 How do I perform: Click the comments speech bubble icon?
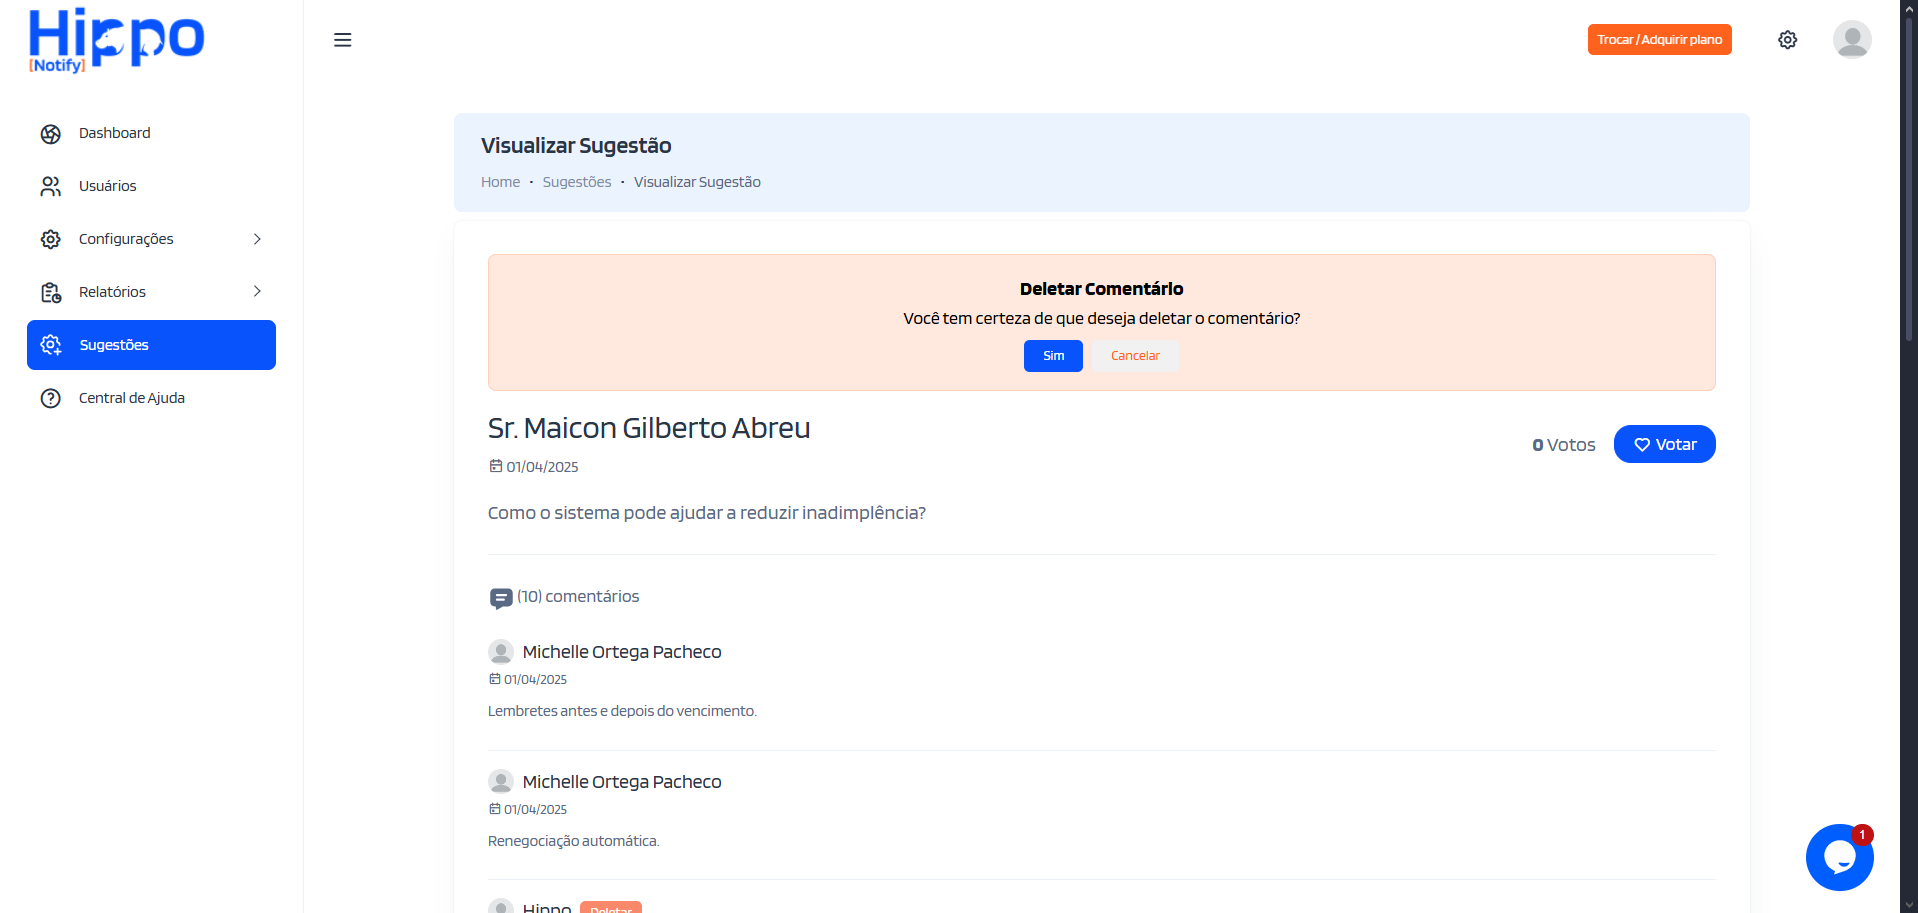(501, 598)
